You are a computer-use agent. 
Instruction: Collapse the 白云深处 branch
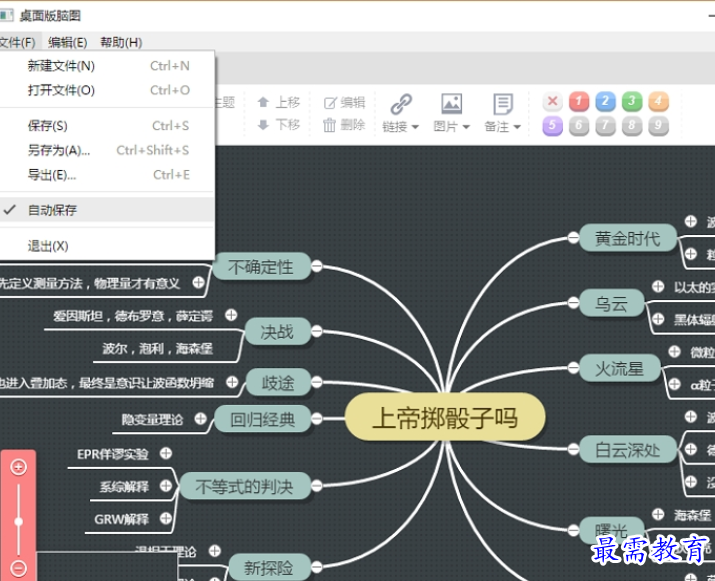[573, 449]
